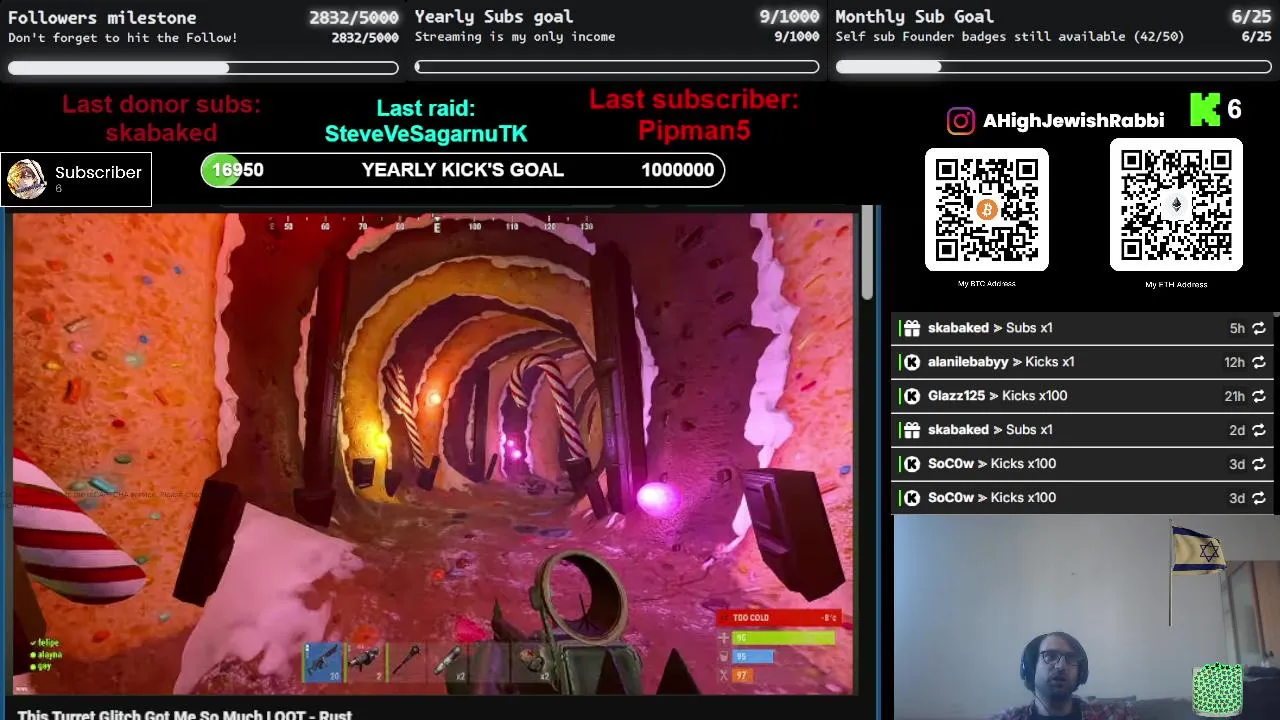Click teammate 'alayna' in the team list
This screenshot has width=1280, height=720.
pyautogui.click(x=50, y=655)
